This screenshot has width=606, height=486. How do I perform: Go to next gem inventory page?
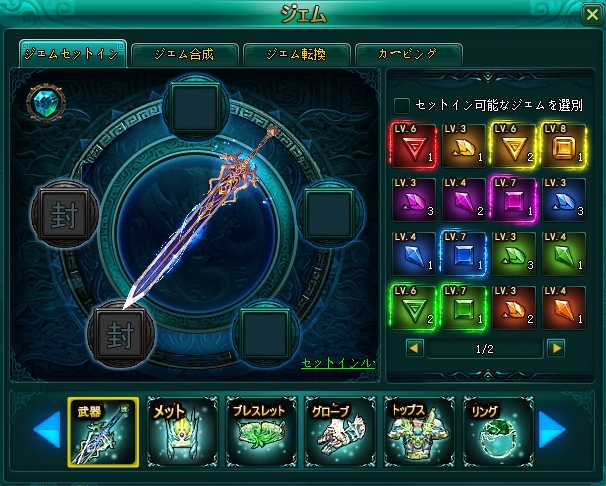pyautogui.click(x=556, y=348)
